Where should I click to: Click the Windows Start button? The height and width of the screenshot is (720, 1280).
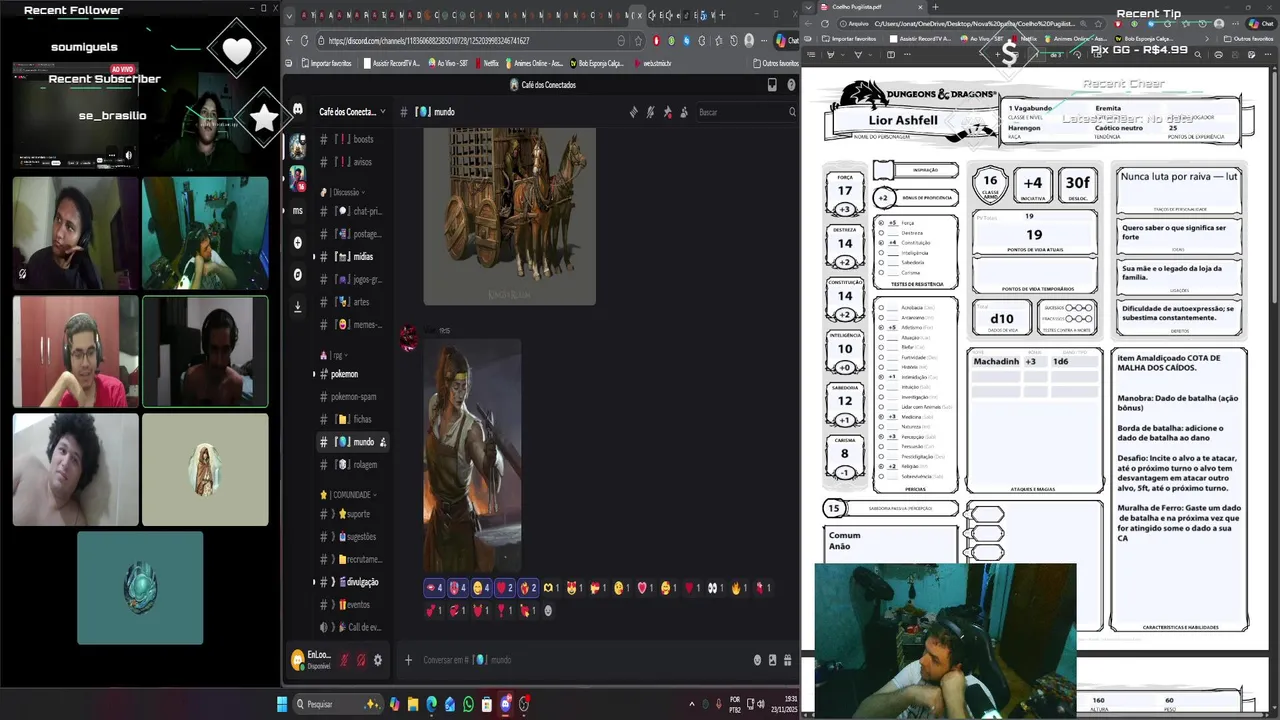(283, 704)
